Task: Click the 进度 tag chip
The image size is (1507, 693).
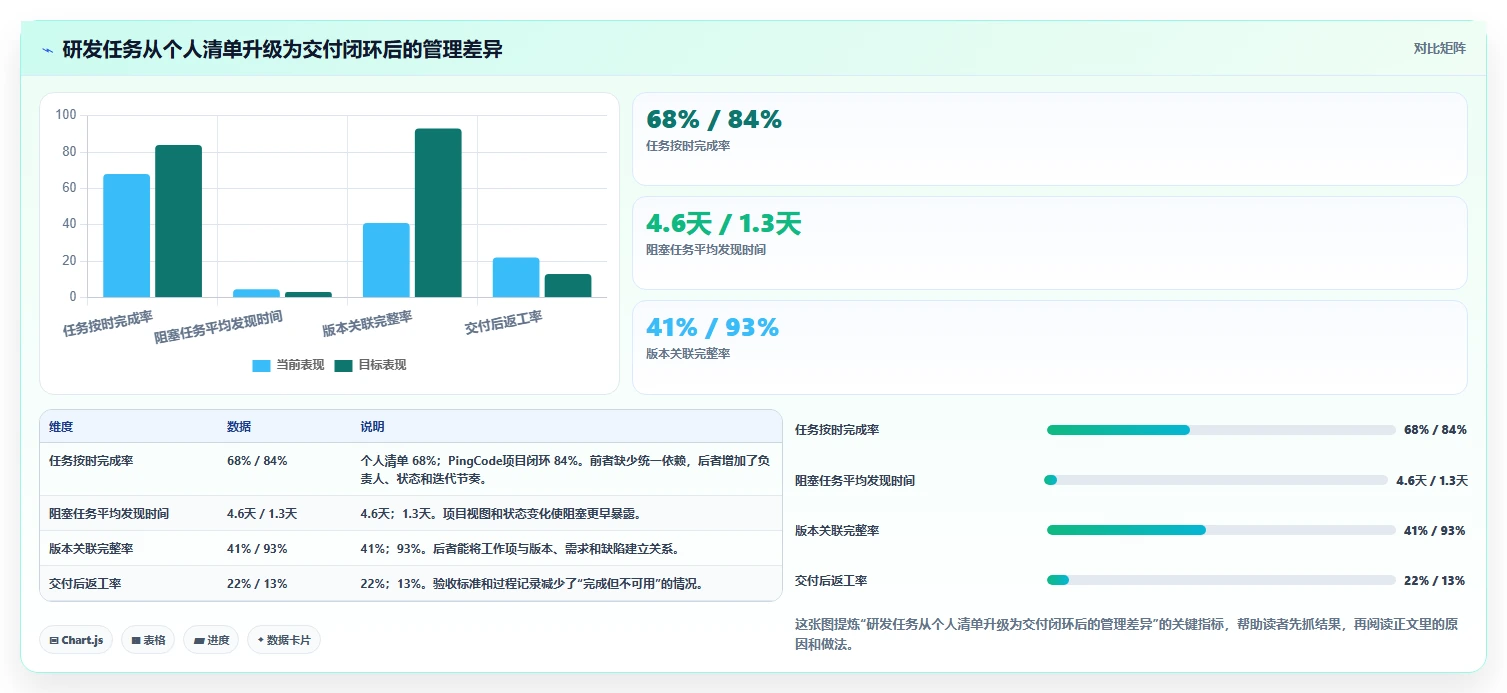Action: tap(211, 640)
